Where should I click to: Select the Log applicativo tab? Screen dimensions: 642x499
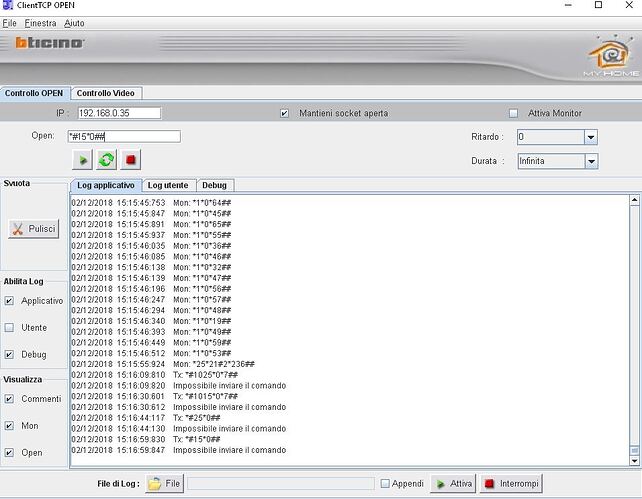pyautogui.click(x=106, y=185)
